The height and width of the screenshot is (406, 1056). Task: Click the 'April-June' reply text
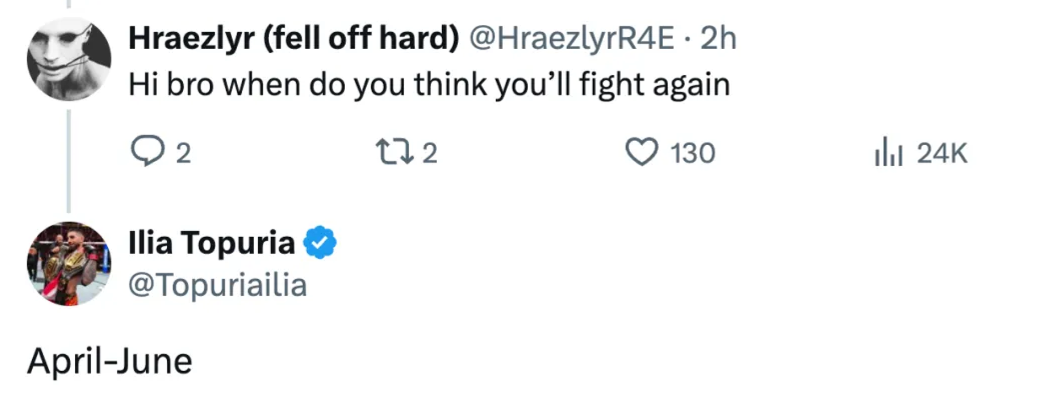click(109, 361)
